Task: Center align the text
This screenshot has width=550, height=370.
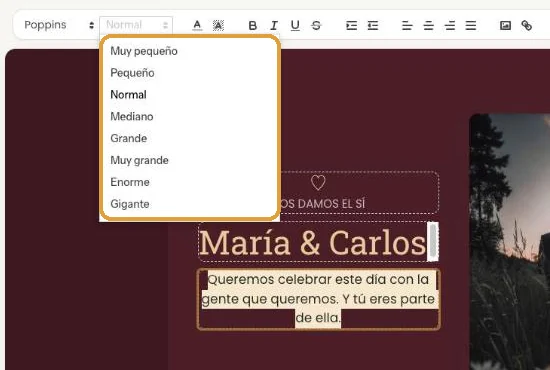Action: click(428, 25)
